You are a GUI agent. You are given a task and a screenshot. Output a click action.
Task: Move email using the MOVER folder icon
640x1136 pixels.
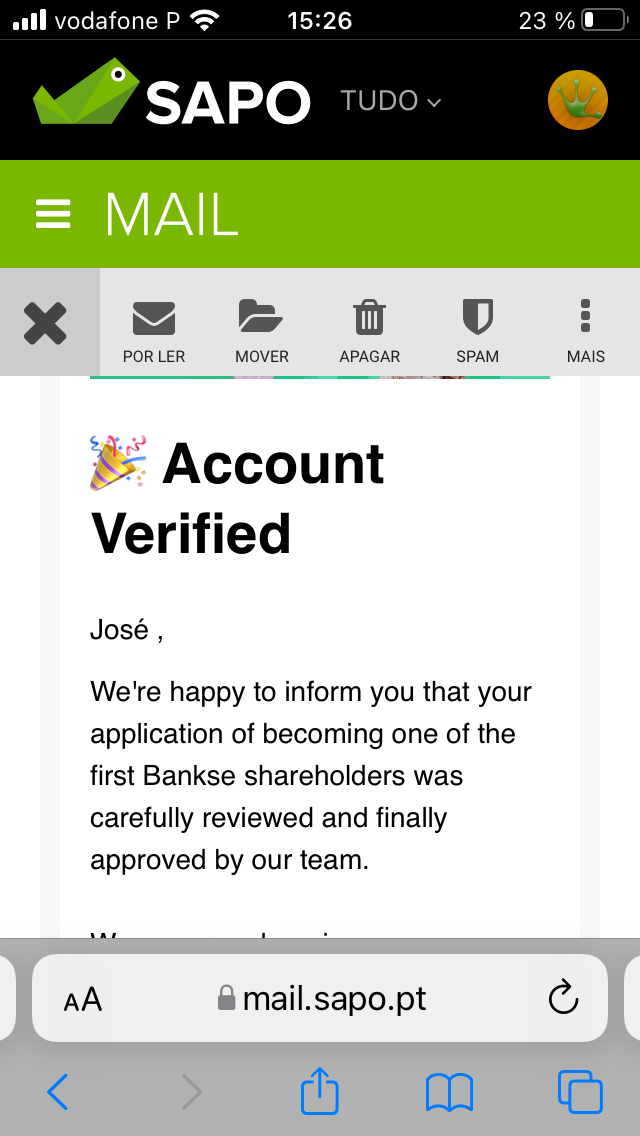coord(261,331)
